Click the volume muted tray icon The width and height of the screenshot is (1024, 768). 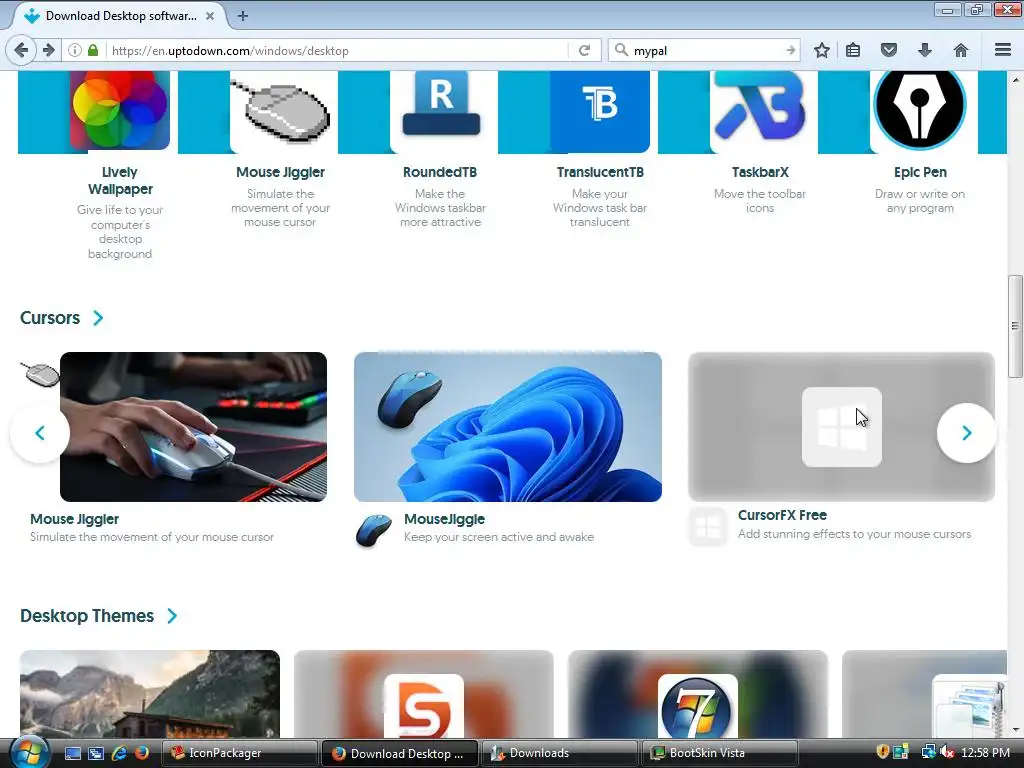(946, 752)
